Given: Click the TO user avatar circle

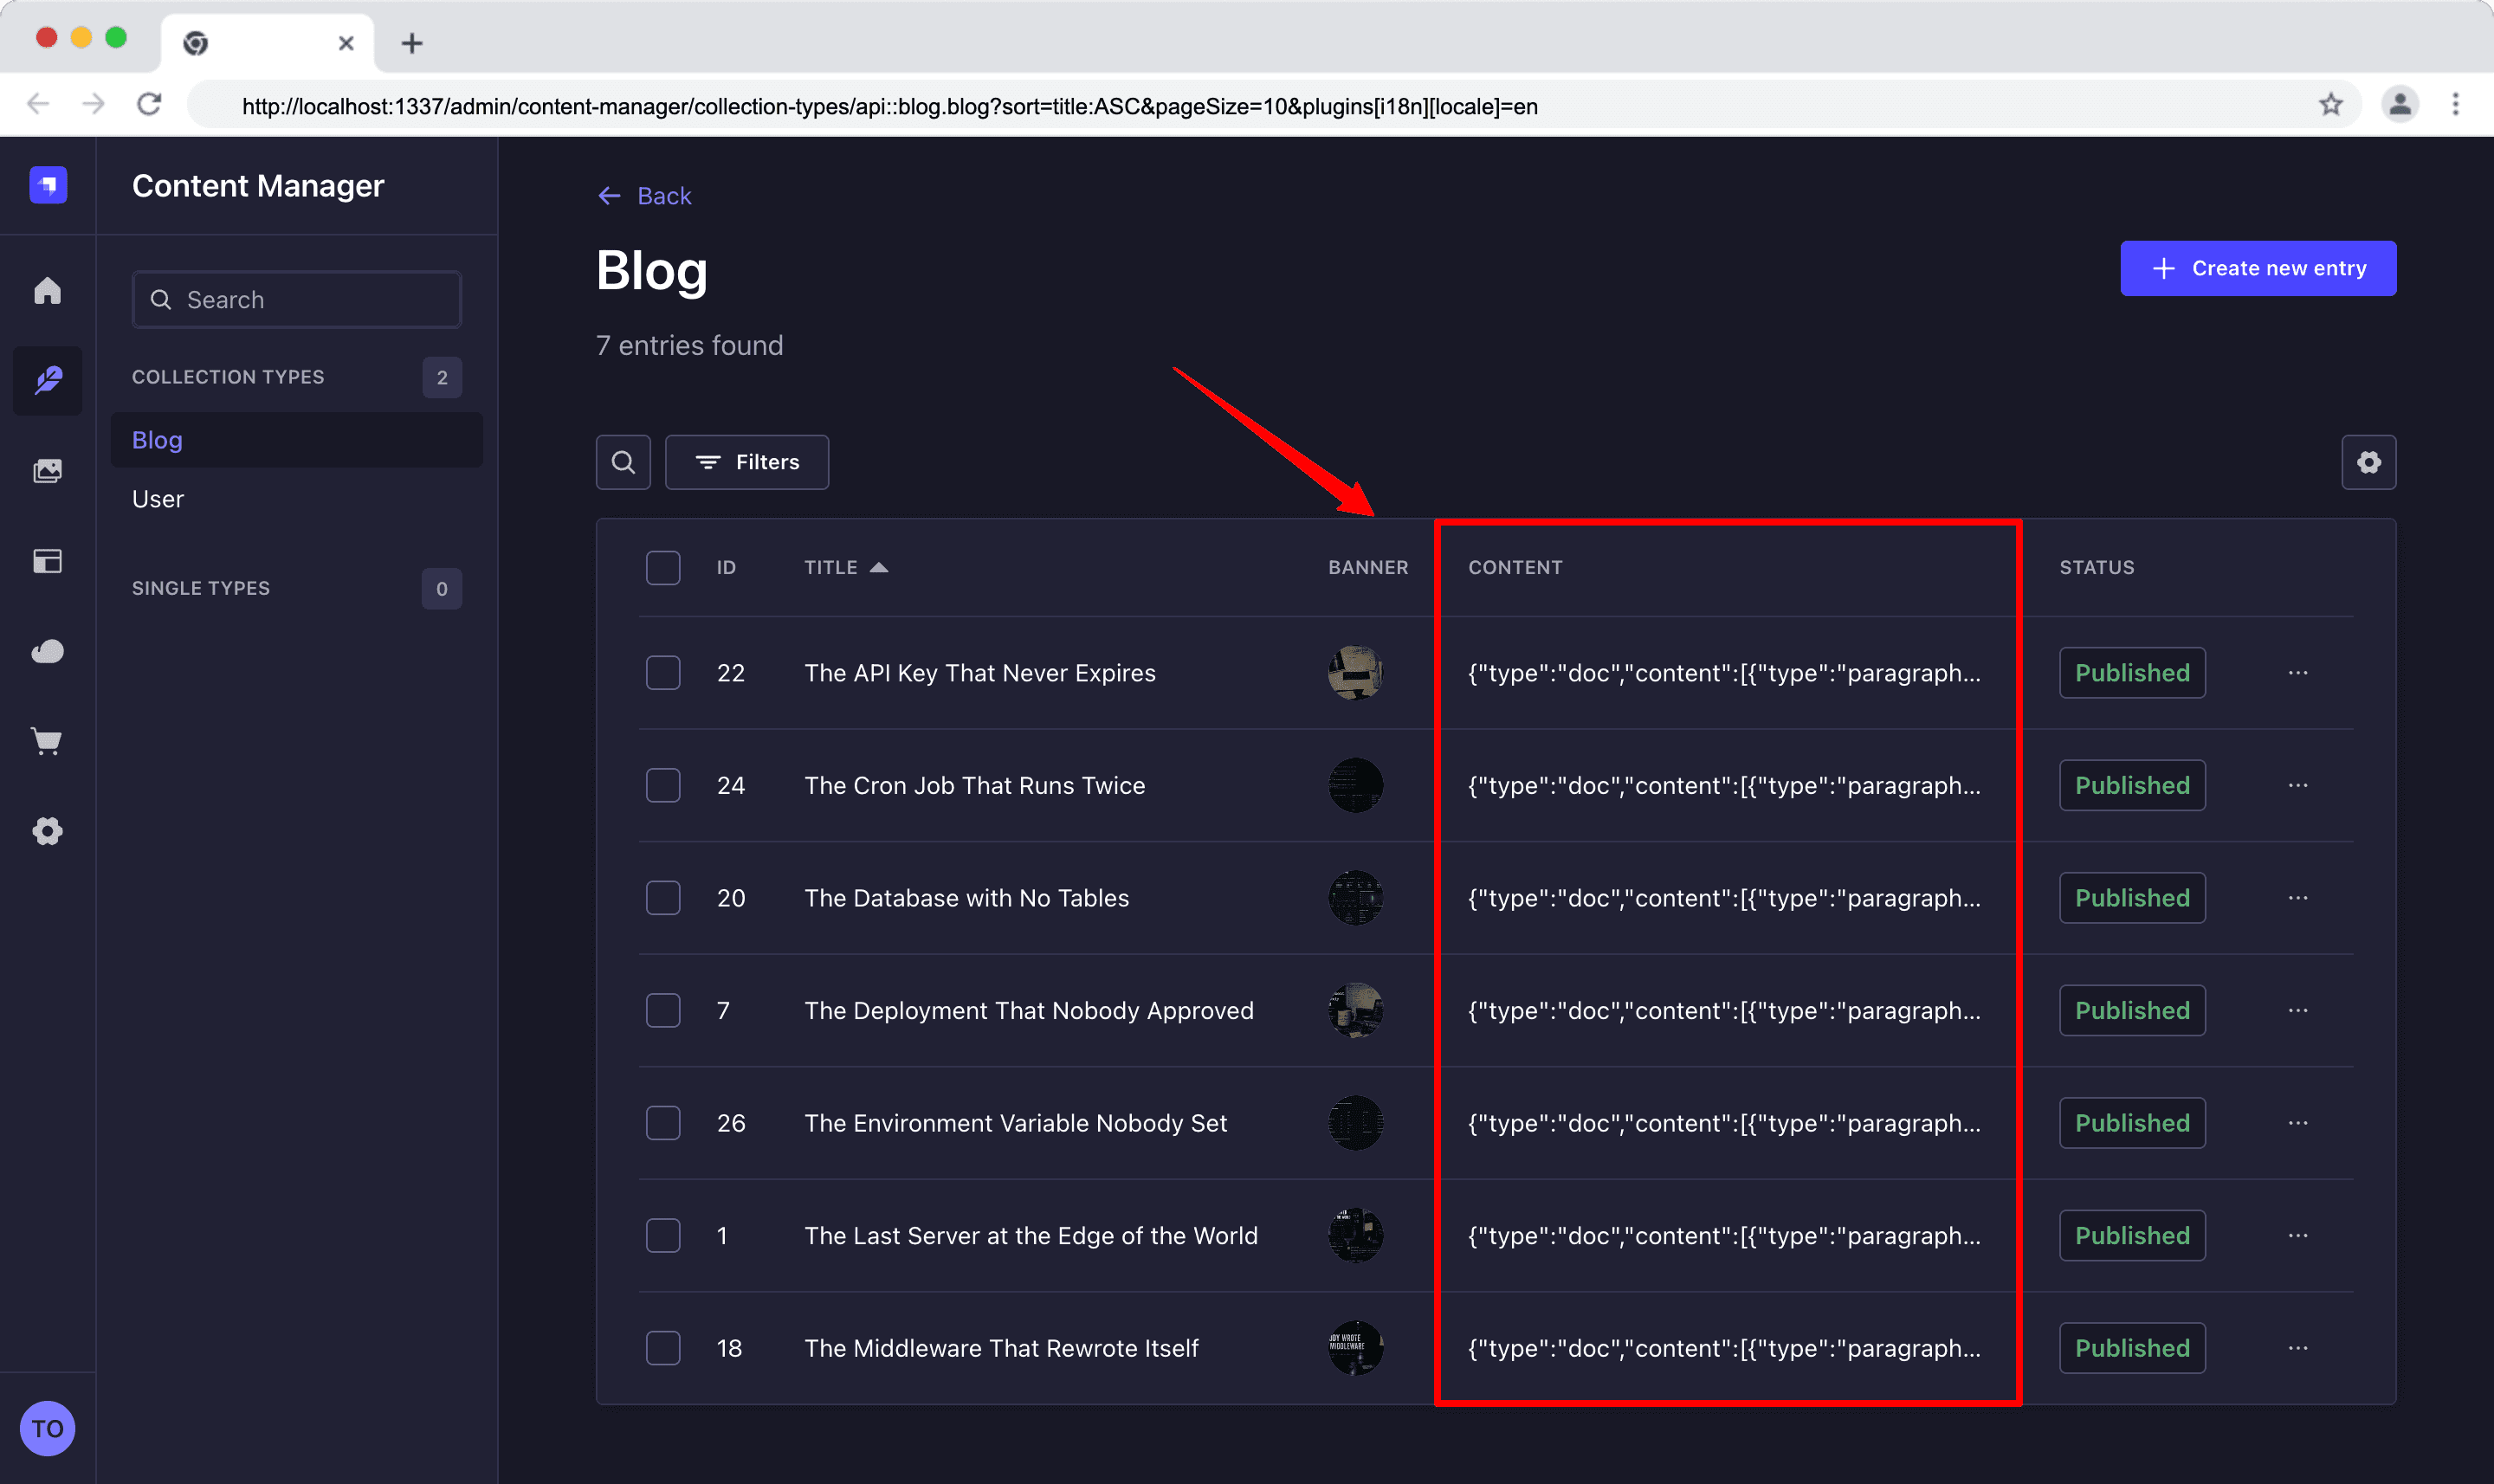Looking at the screenshot, I should click(x=47, y=1428).
